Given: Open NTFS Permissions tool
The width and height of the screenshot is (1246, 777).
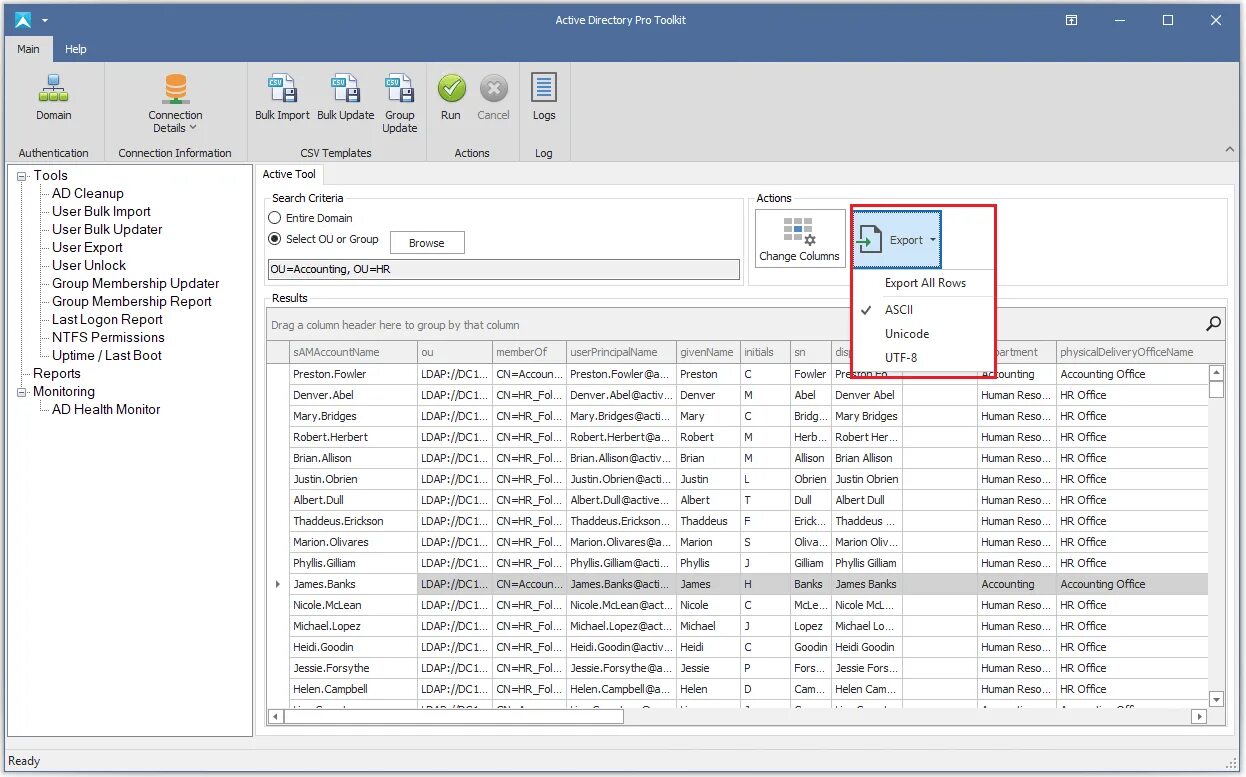Looking at the screenshot, I should click(108, 337).
